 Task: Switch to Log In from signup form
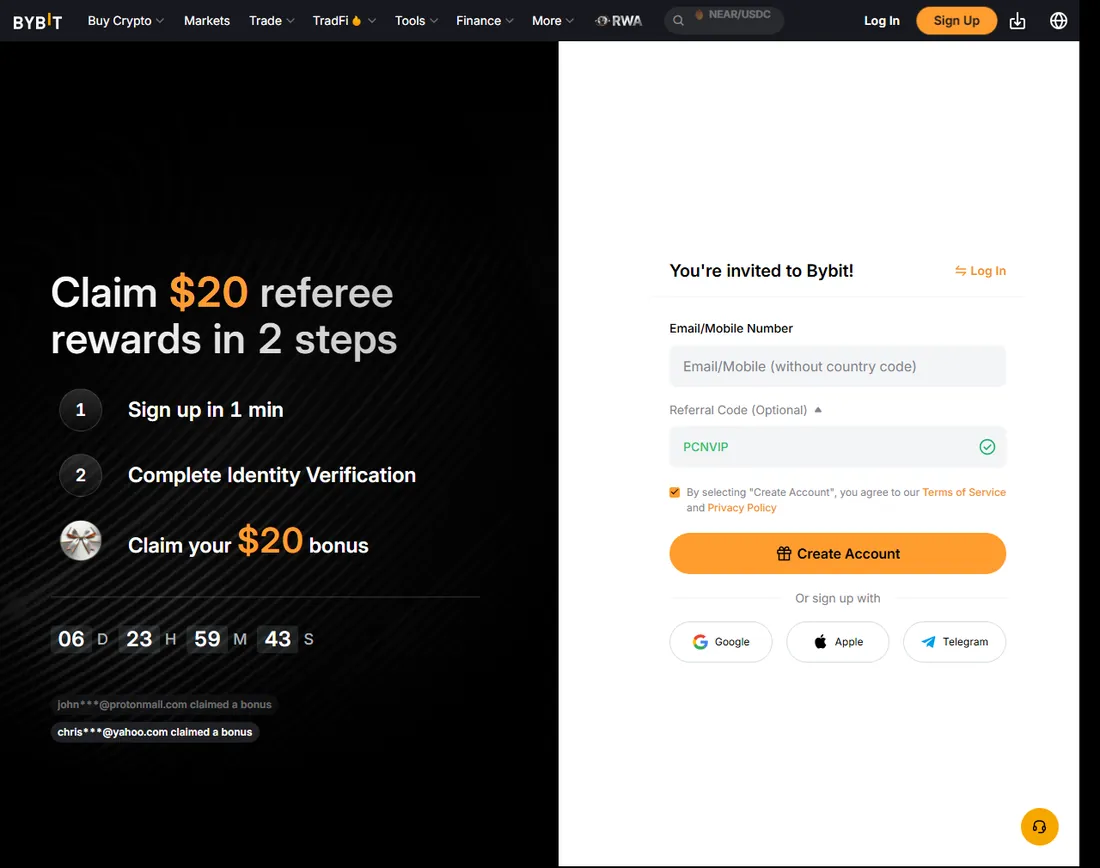coord(980,271)
